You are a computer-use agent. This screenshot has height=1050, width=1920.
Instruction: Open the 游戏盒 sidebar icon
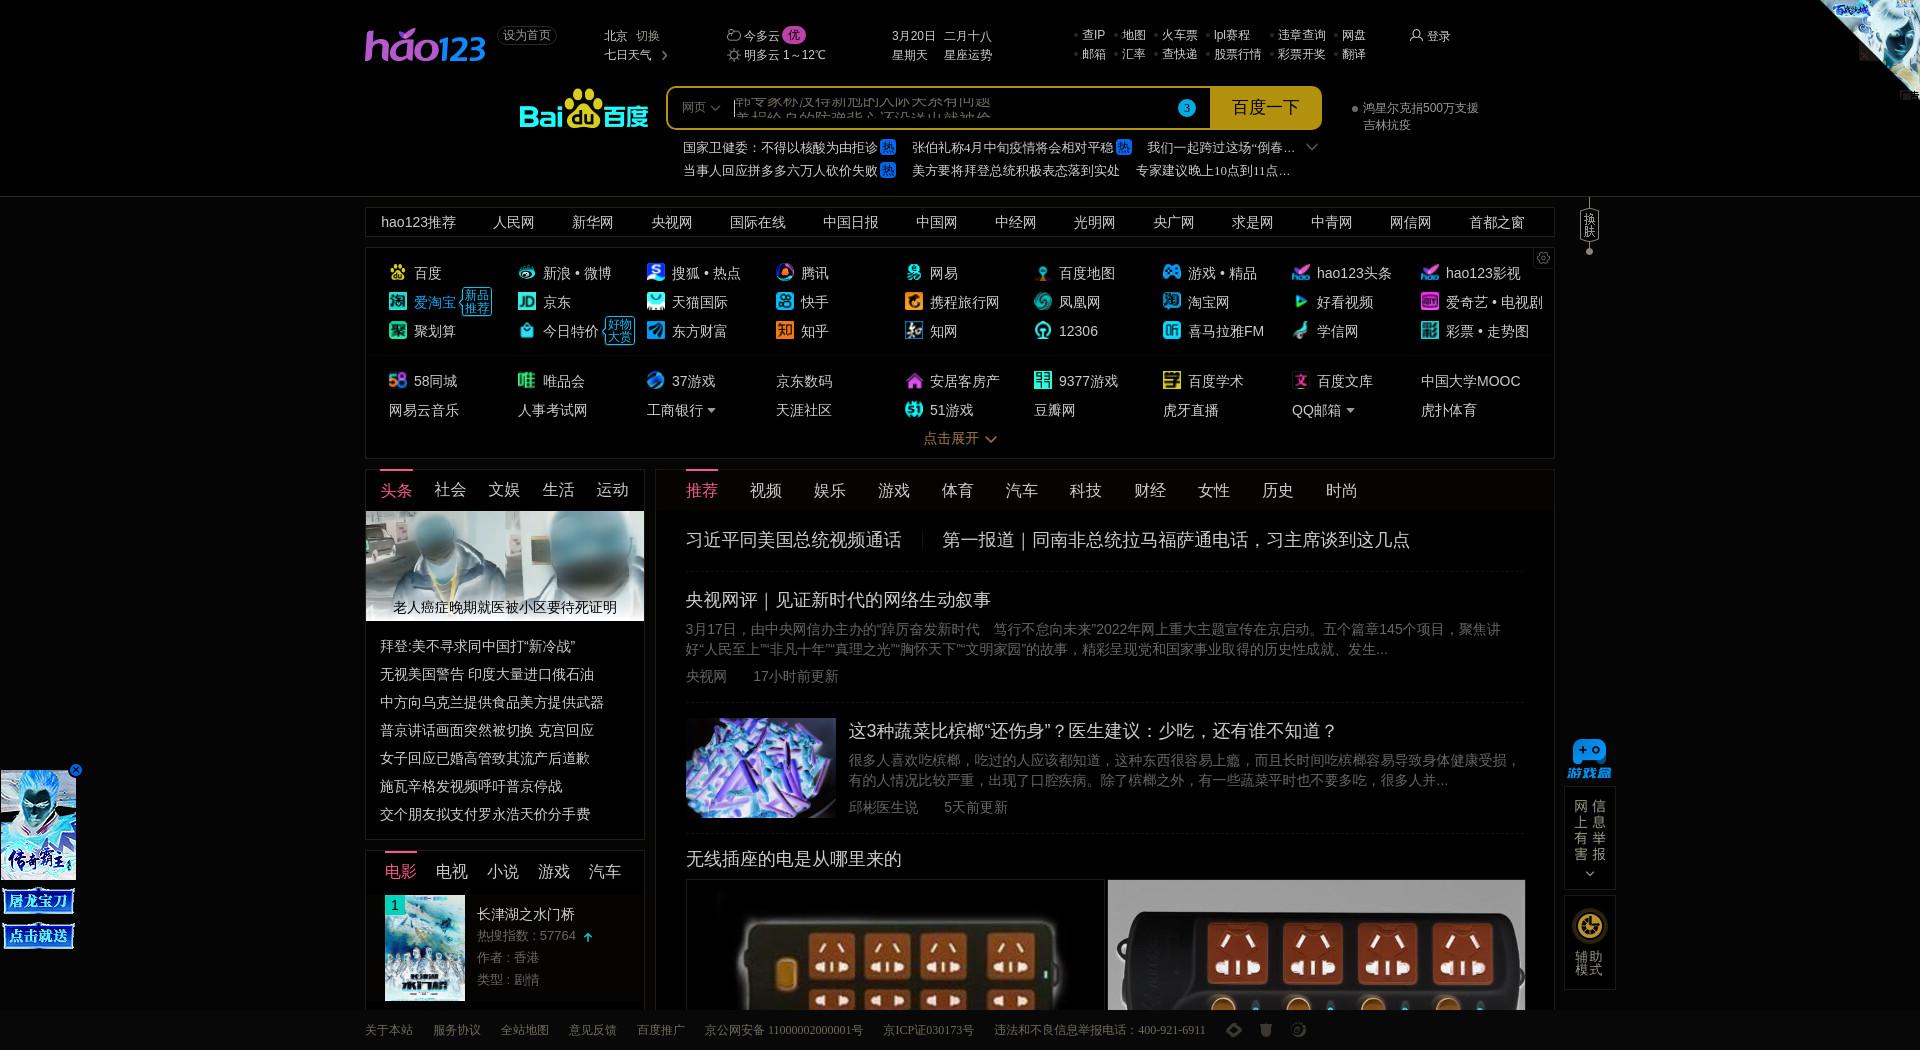[1589, 759]
